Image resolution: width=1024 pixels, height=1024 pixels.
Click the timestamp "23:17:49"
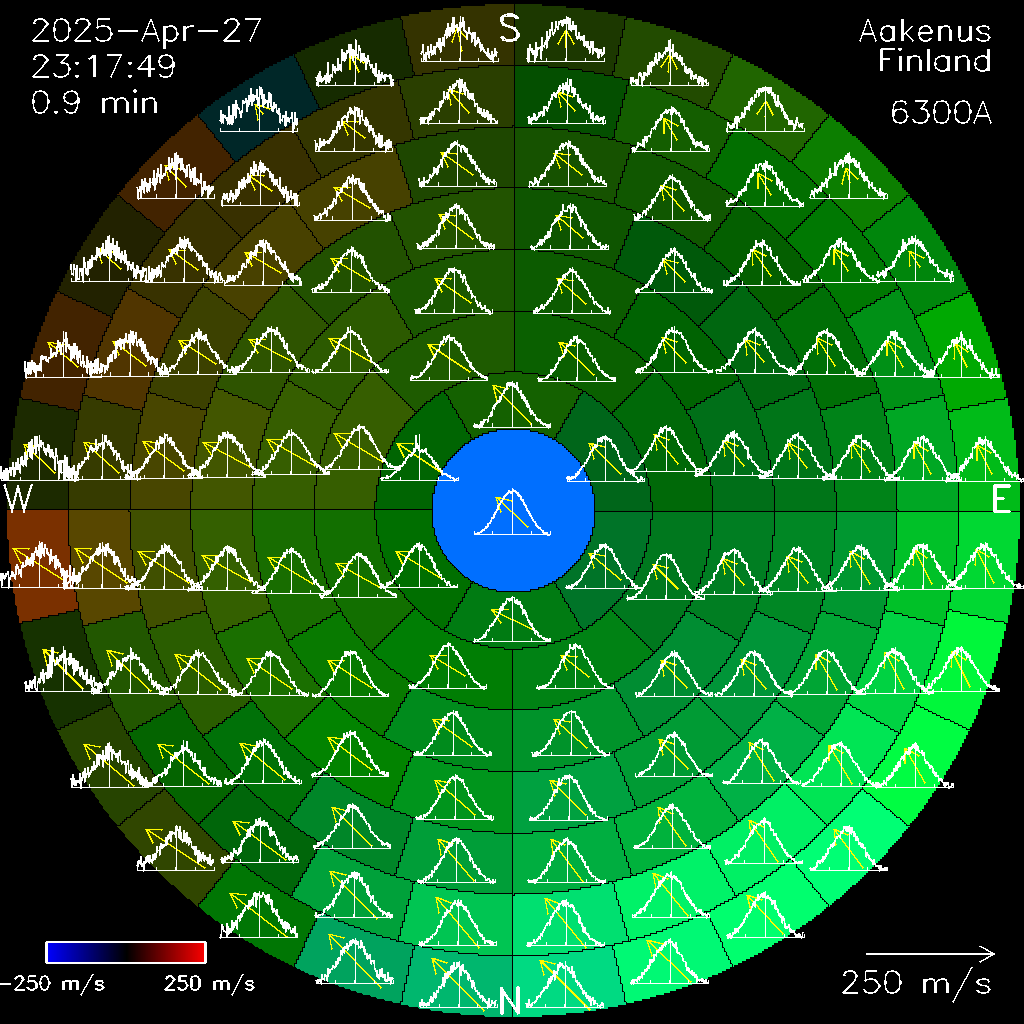[104, 66]
